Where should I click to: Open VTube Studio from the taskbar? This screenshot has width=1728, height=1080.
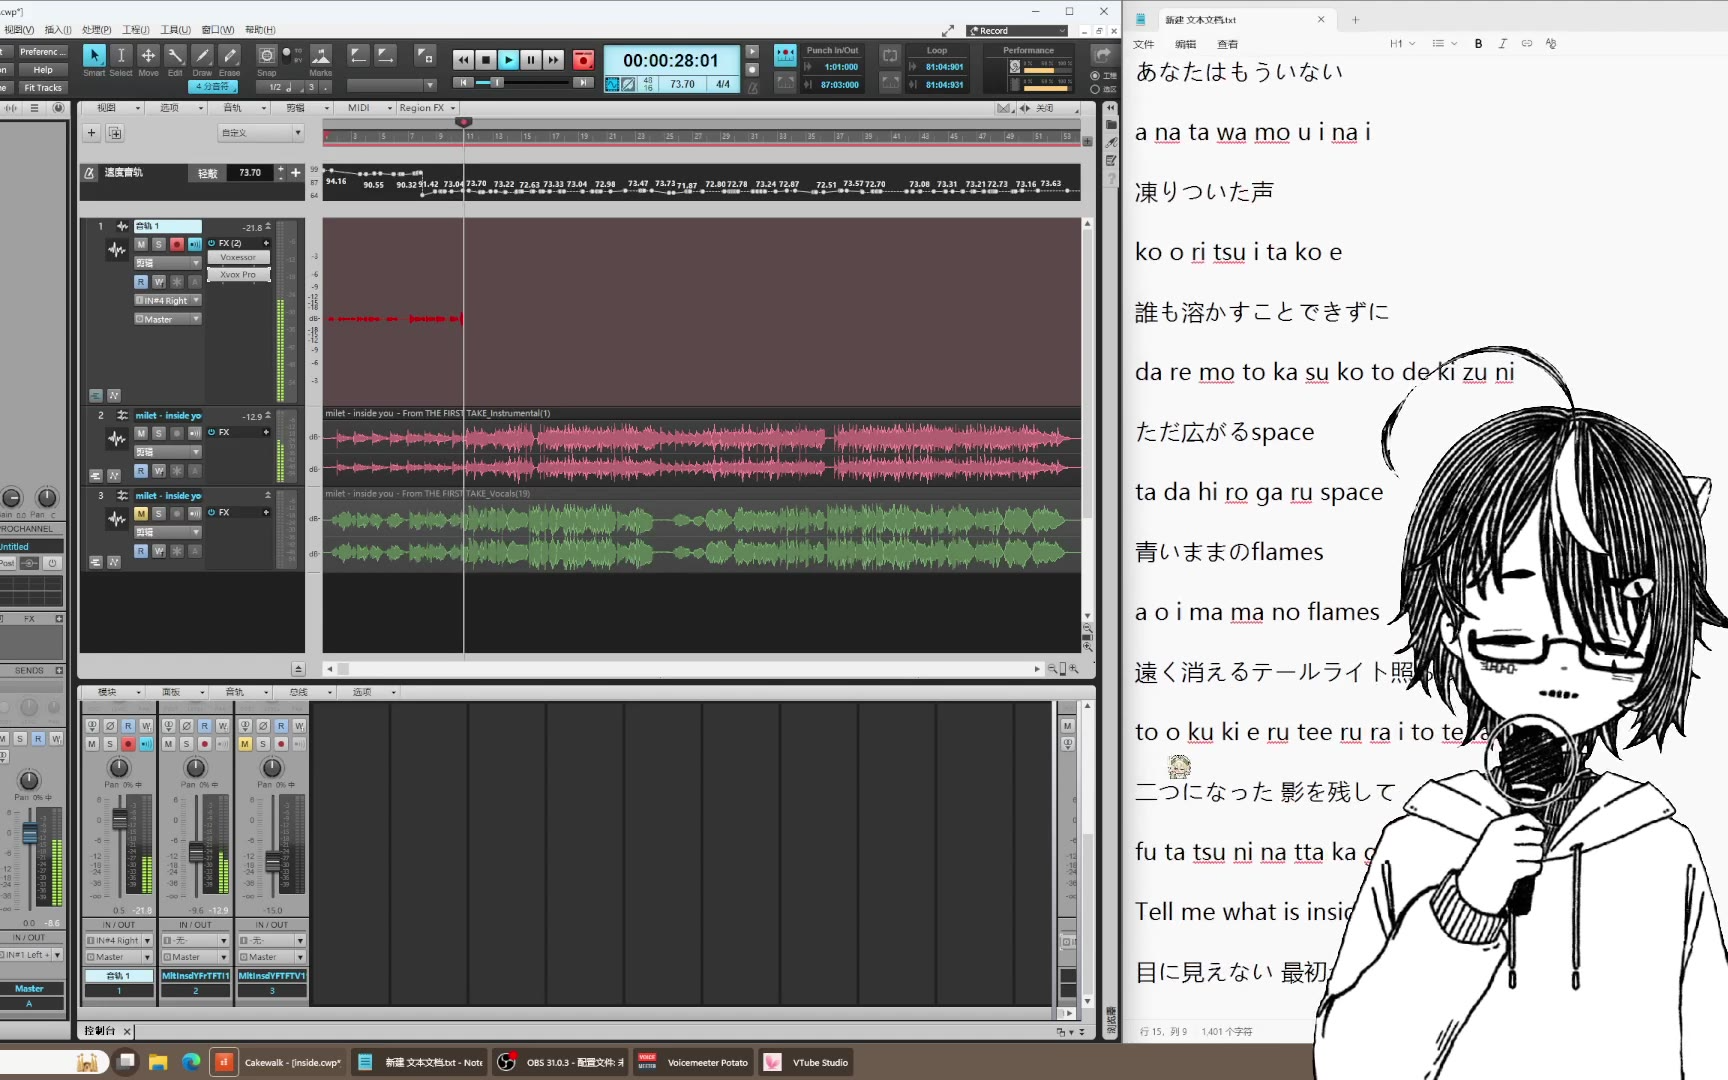point(806,1062)
